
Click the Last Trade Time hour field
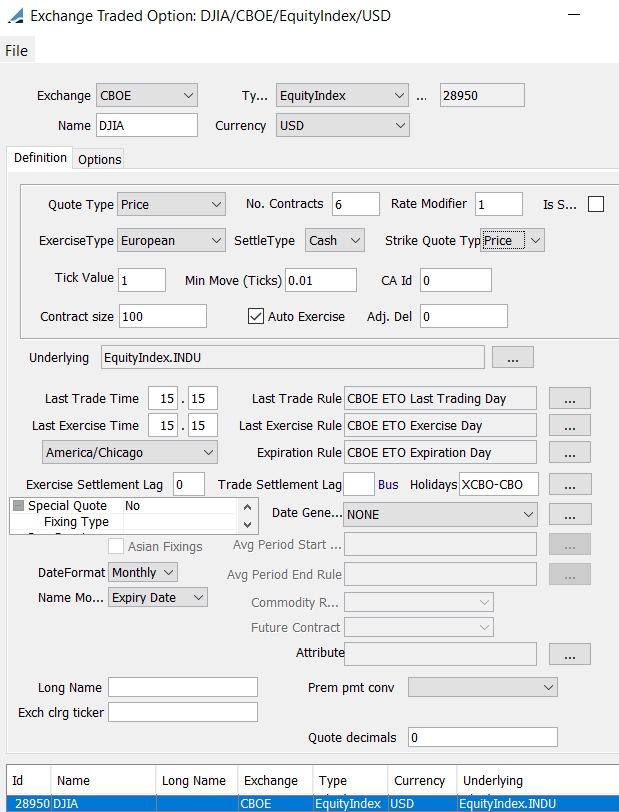click(x=163, y=398)
